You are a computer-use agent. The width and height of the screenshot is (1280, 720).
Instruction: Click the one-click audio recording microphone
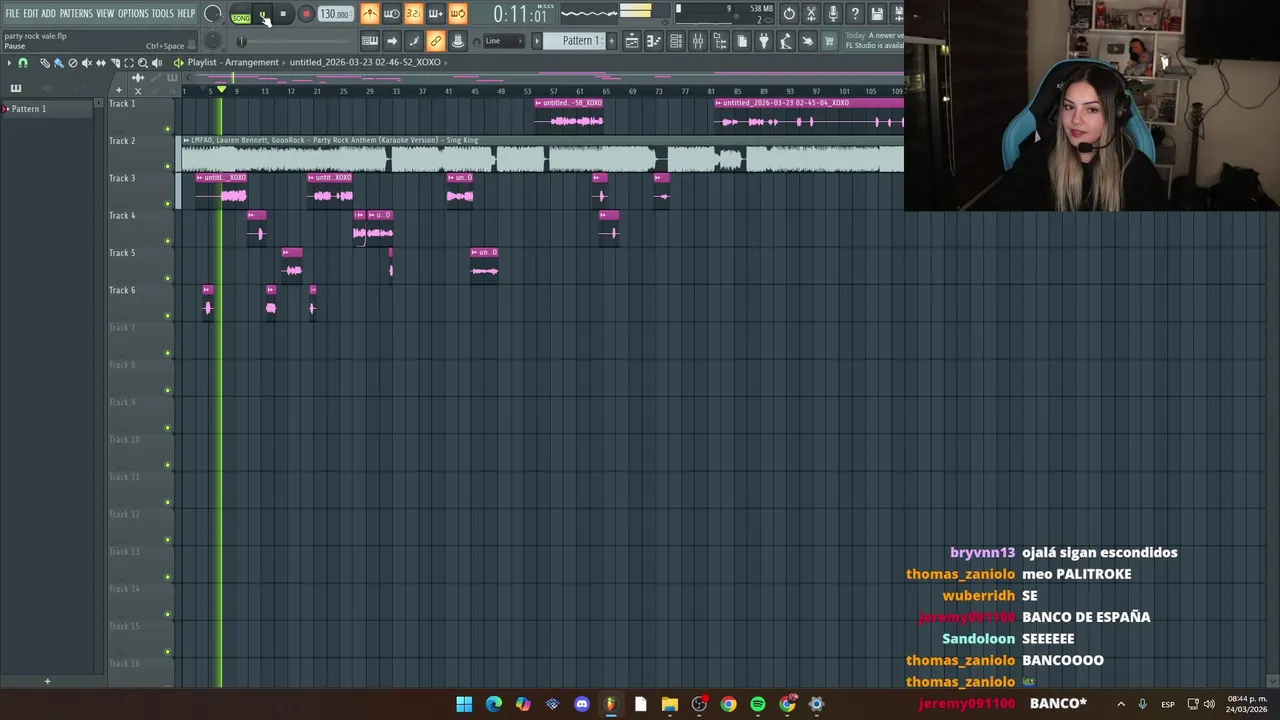pyautogui.click(x=833, y=14)
